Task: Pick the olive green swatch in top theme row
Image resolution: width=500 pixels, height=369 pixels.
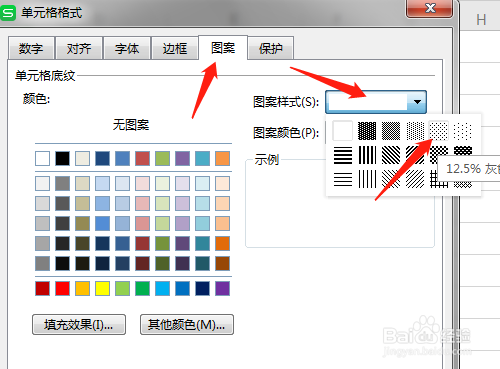Action: pos(162,158)
